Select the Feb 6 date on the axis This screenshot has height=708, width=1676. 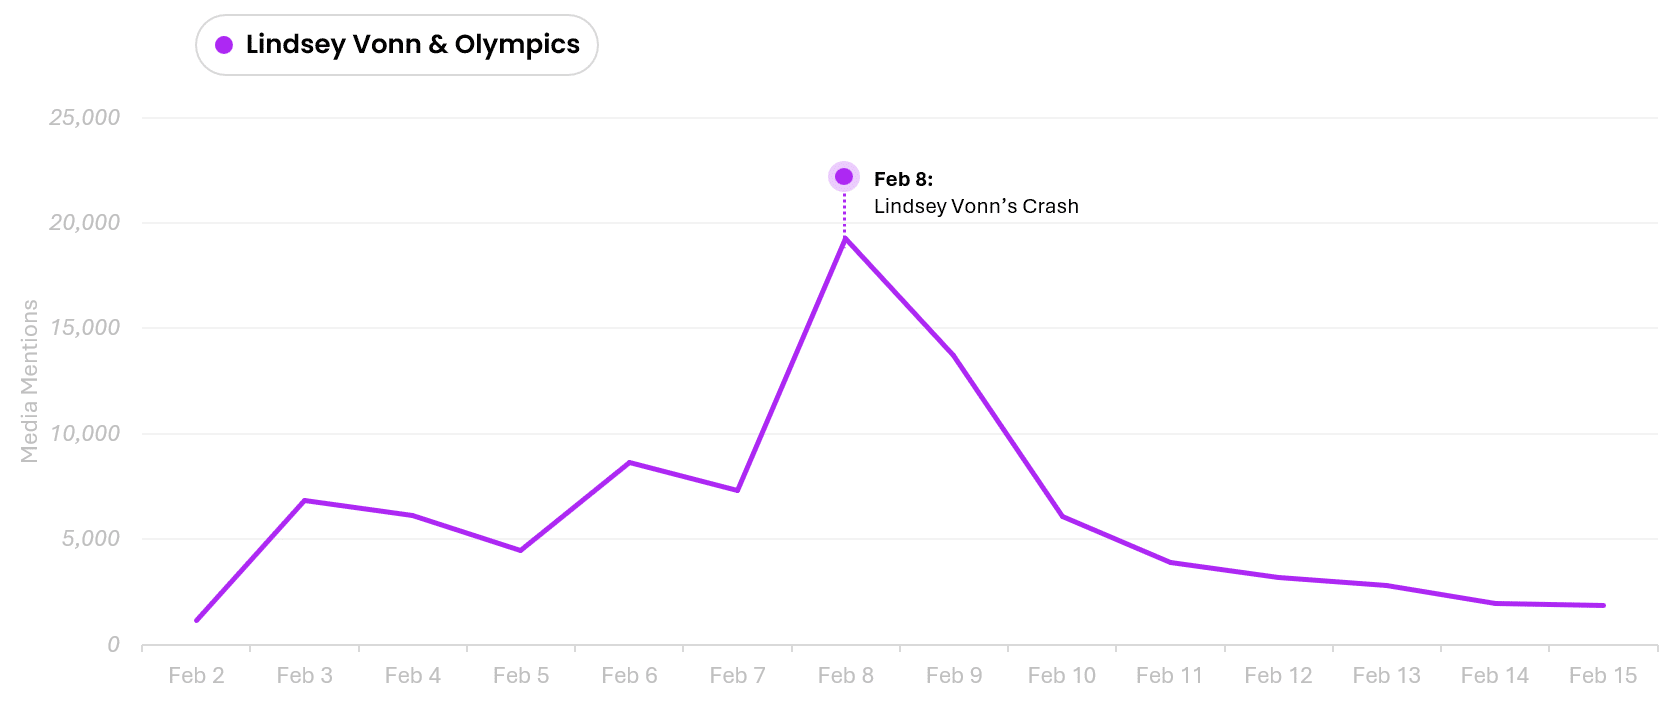coord(629,676)
